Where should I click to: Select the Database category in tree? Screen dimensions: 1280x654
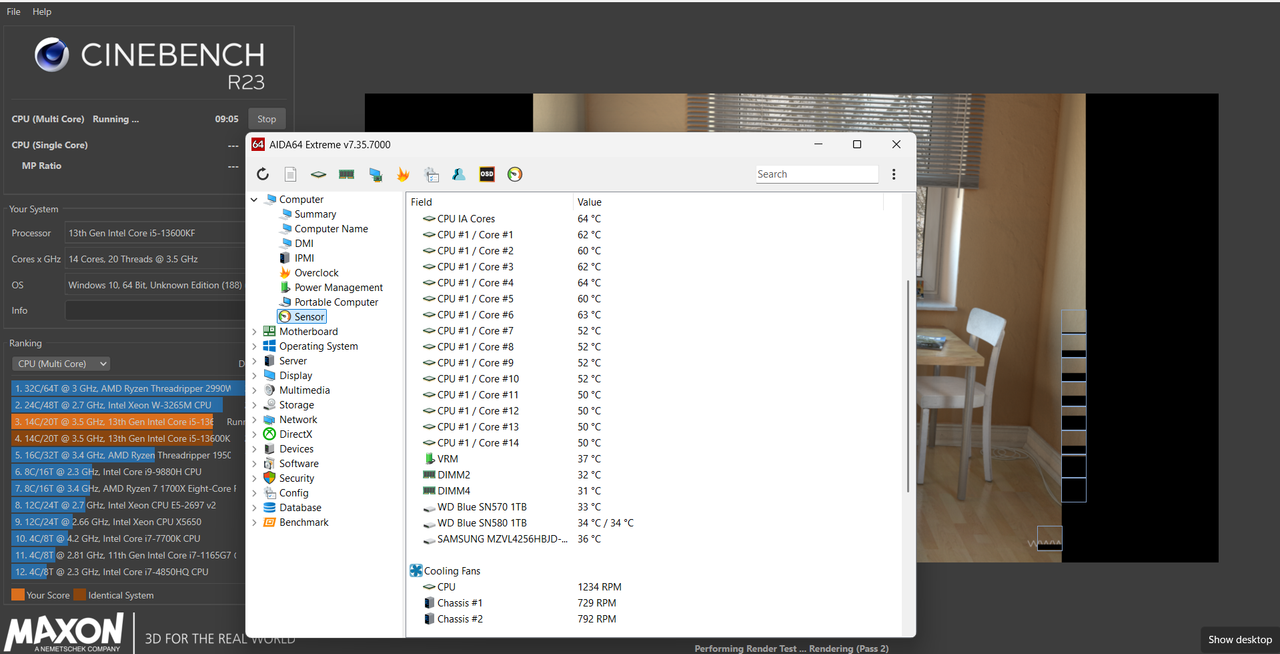click(x=300, y=508)
